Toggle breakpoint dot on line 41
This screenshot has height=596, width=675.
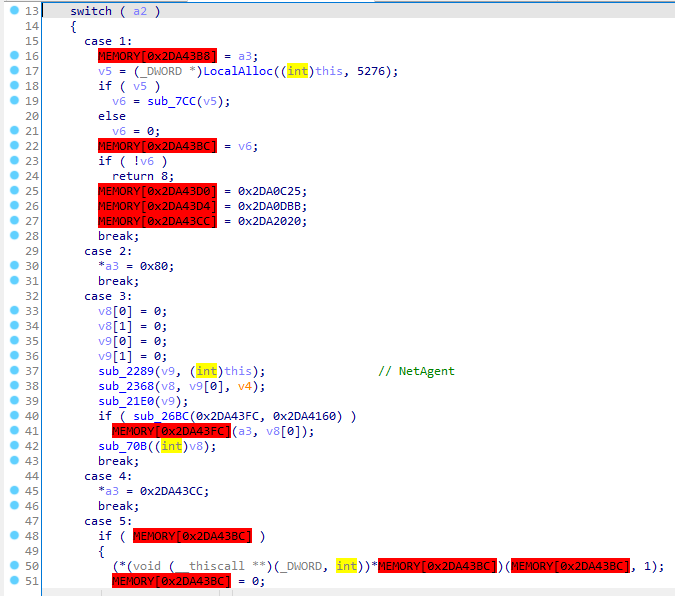(14, 430)
